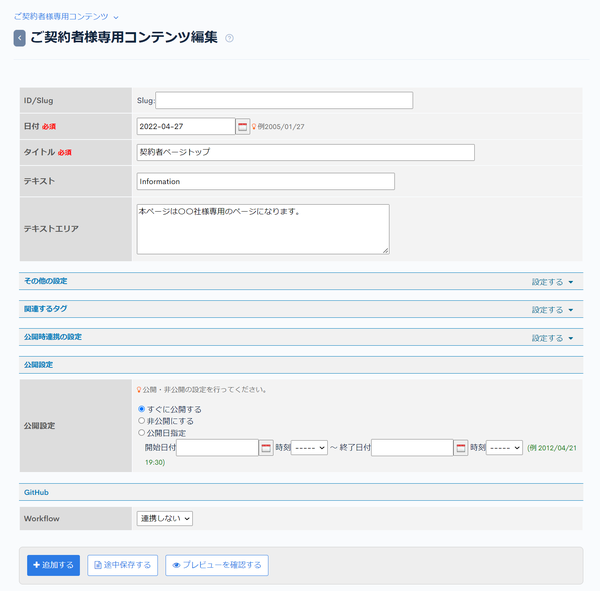The width and height of the screenshot is (600, 591).
Task: Focus the 開始日付 input field
Action: tap(217, 448)
